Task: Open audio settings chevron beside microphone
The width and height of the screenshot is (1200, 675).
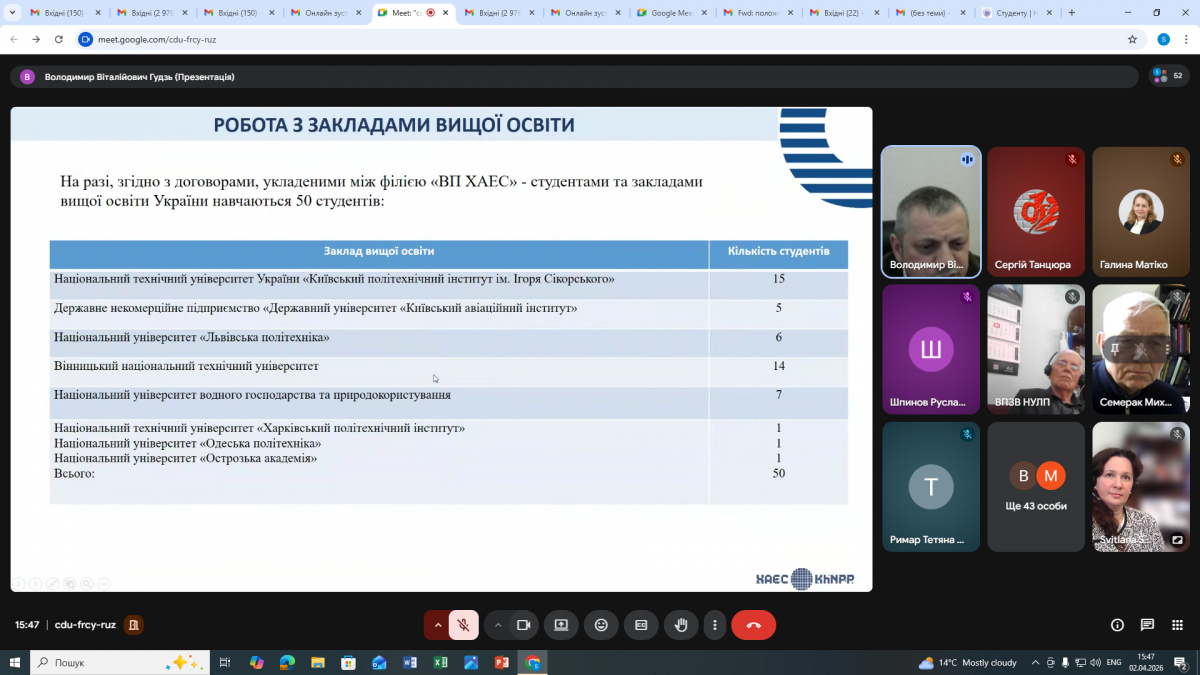Action: click(437, 625)
